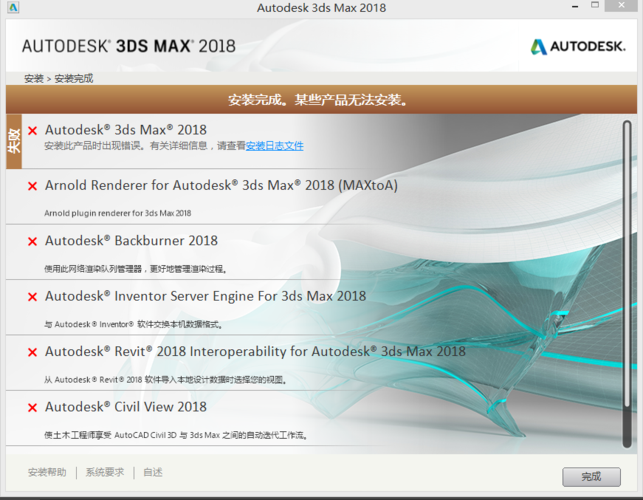This screenshot has height=500, width=643.
Task: Click the 失败 failed status label
Action: tap(14, 142)
